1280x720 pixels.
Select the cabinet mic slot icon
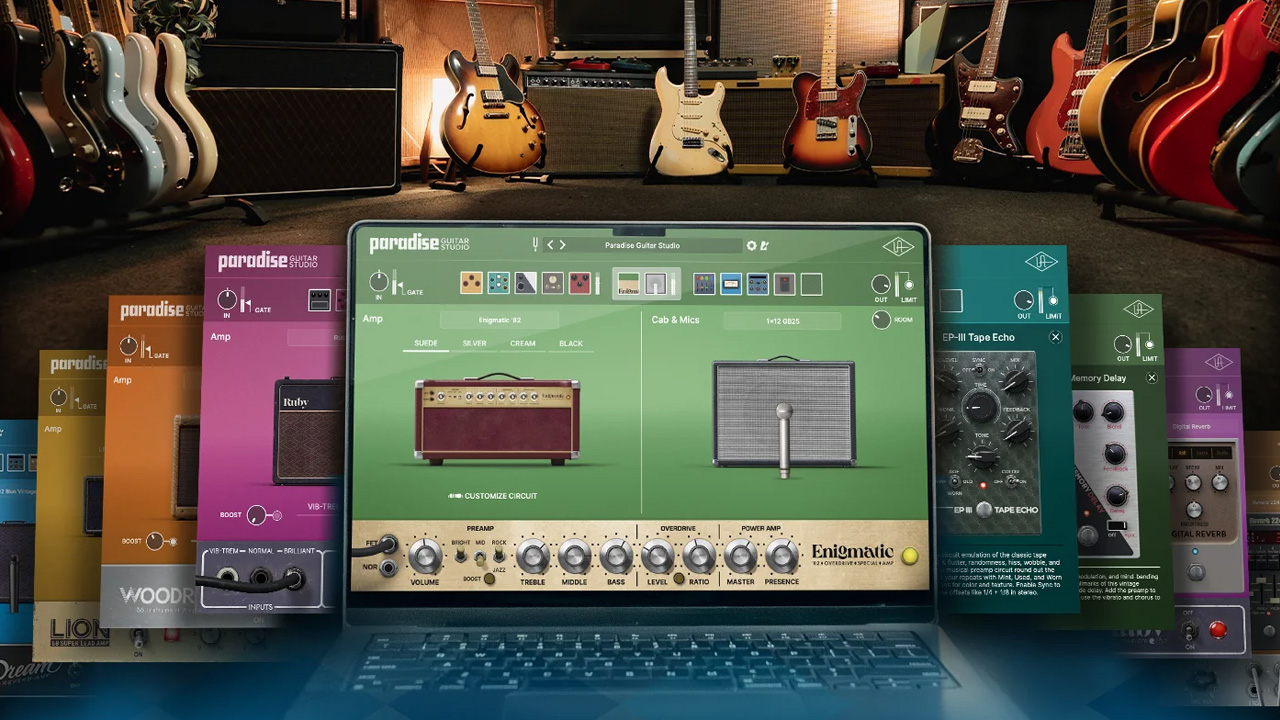656,284
